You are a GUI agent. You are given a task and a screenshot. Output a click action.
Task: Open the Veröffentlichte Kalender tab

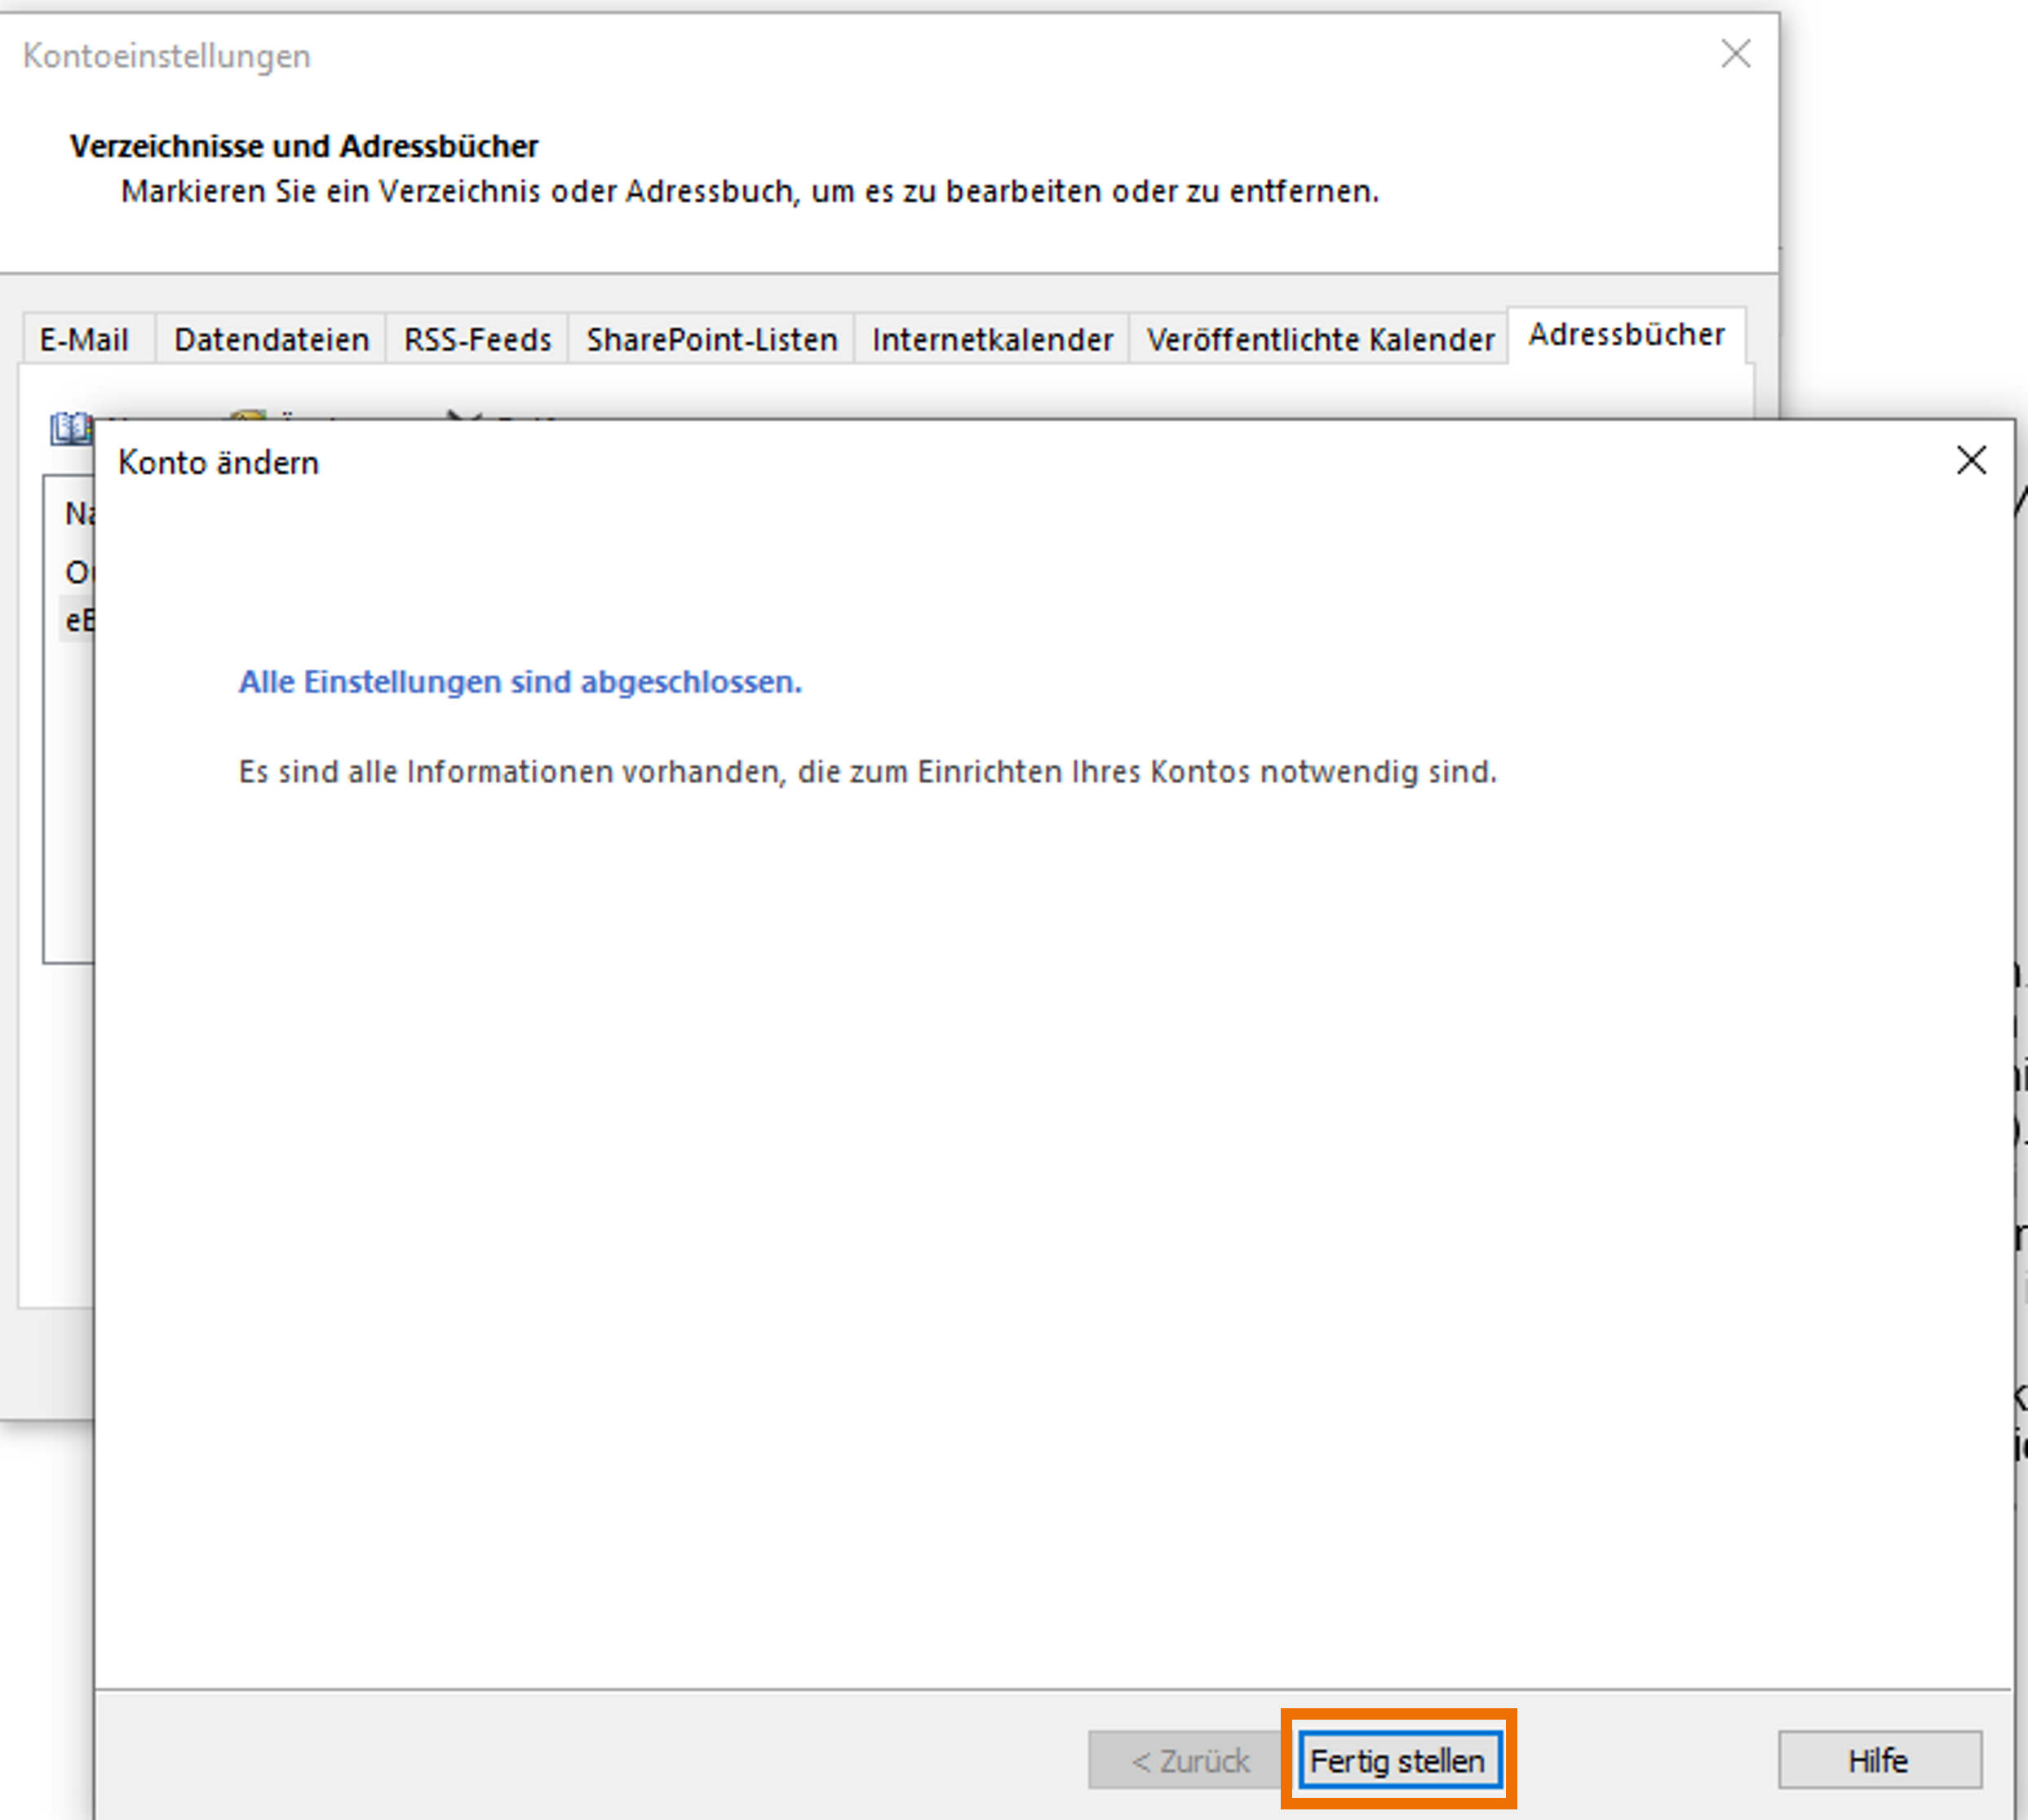(1319, 340)
